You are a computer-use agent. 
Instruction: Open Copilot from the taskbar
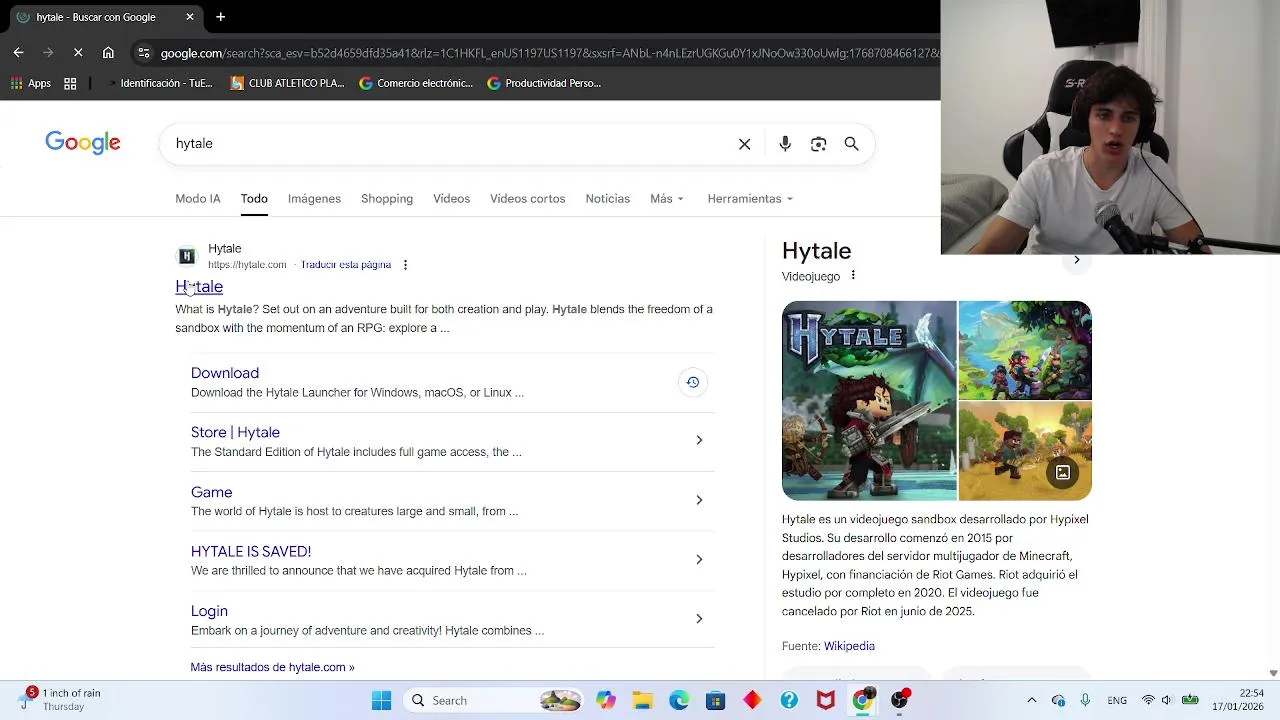coord(606,700)
